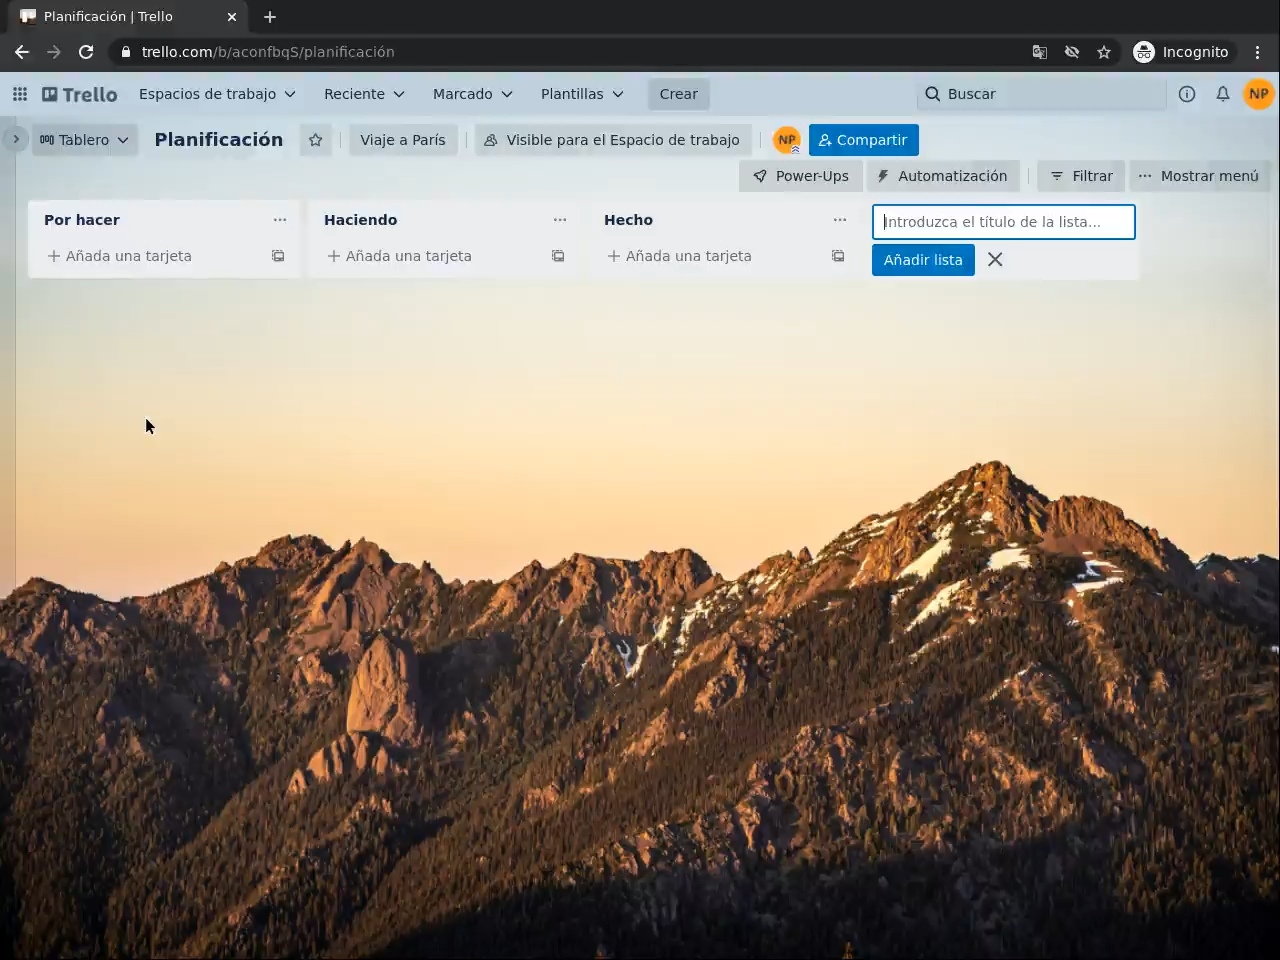Screen dimensions: 1280x960
Task: Open information icon in header
Action: [1187, 94]
